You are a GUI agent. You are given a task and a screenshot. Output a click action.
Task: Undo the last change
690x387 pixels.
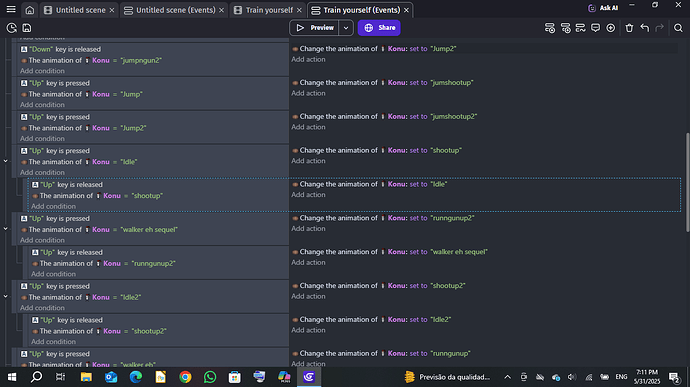point(645,28)
